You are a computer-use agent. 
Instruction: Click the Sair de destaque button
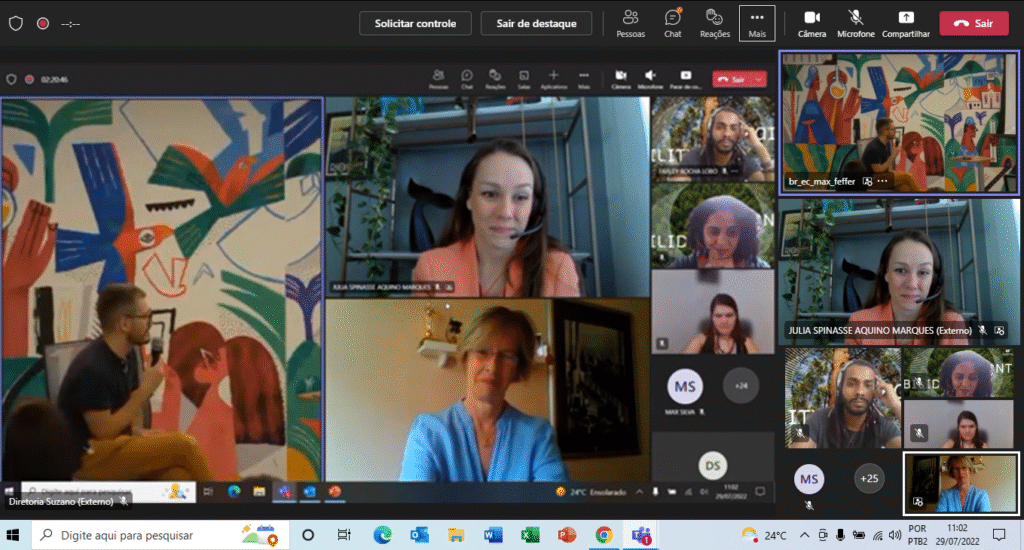tap(536, 23)
